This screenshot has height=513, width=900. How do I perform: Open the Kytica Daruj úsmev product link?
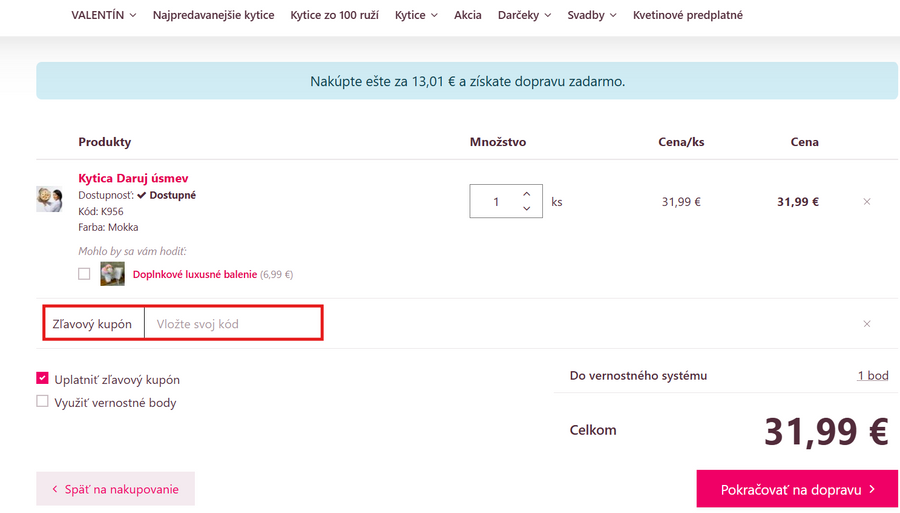(x=133, y=178)
